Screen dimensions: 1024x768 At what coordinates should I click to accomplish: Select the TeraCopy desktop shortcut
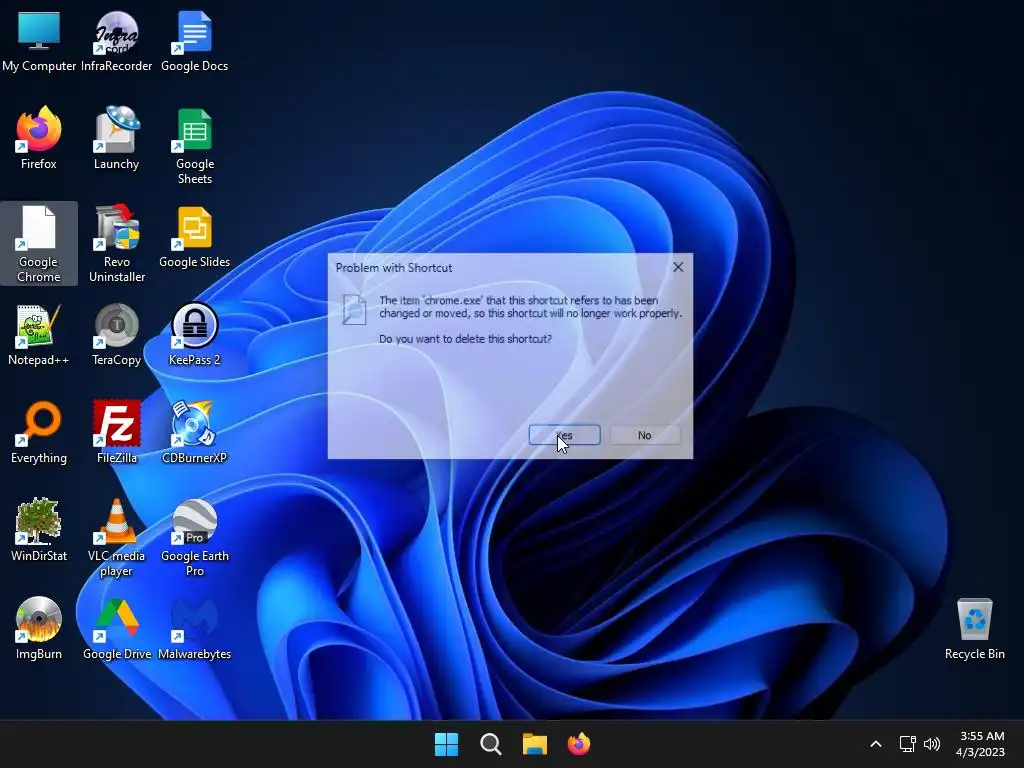tap(116, 334)
